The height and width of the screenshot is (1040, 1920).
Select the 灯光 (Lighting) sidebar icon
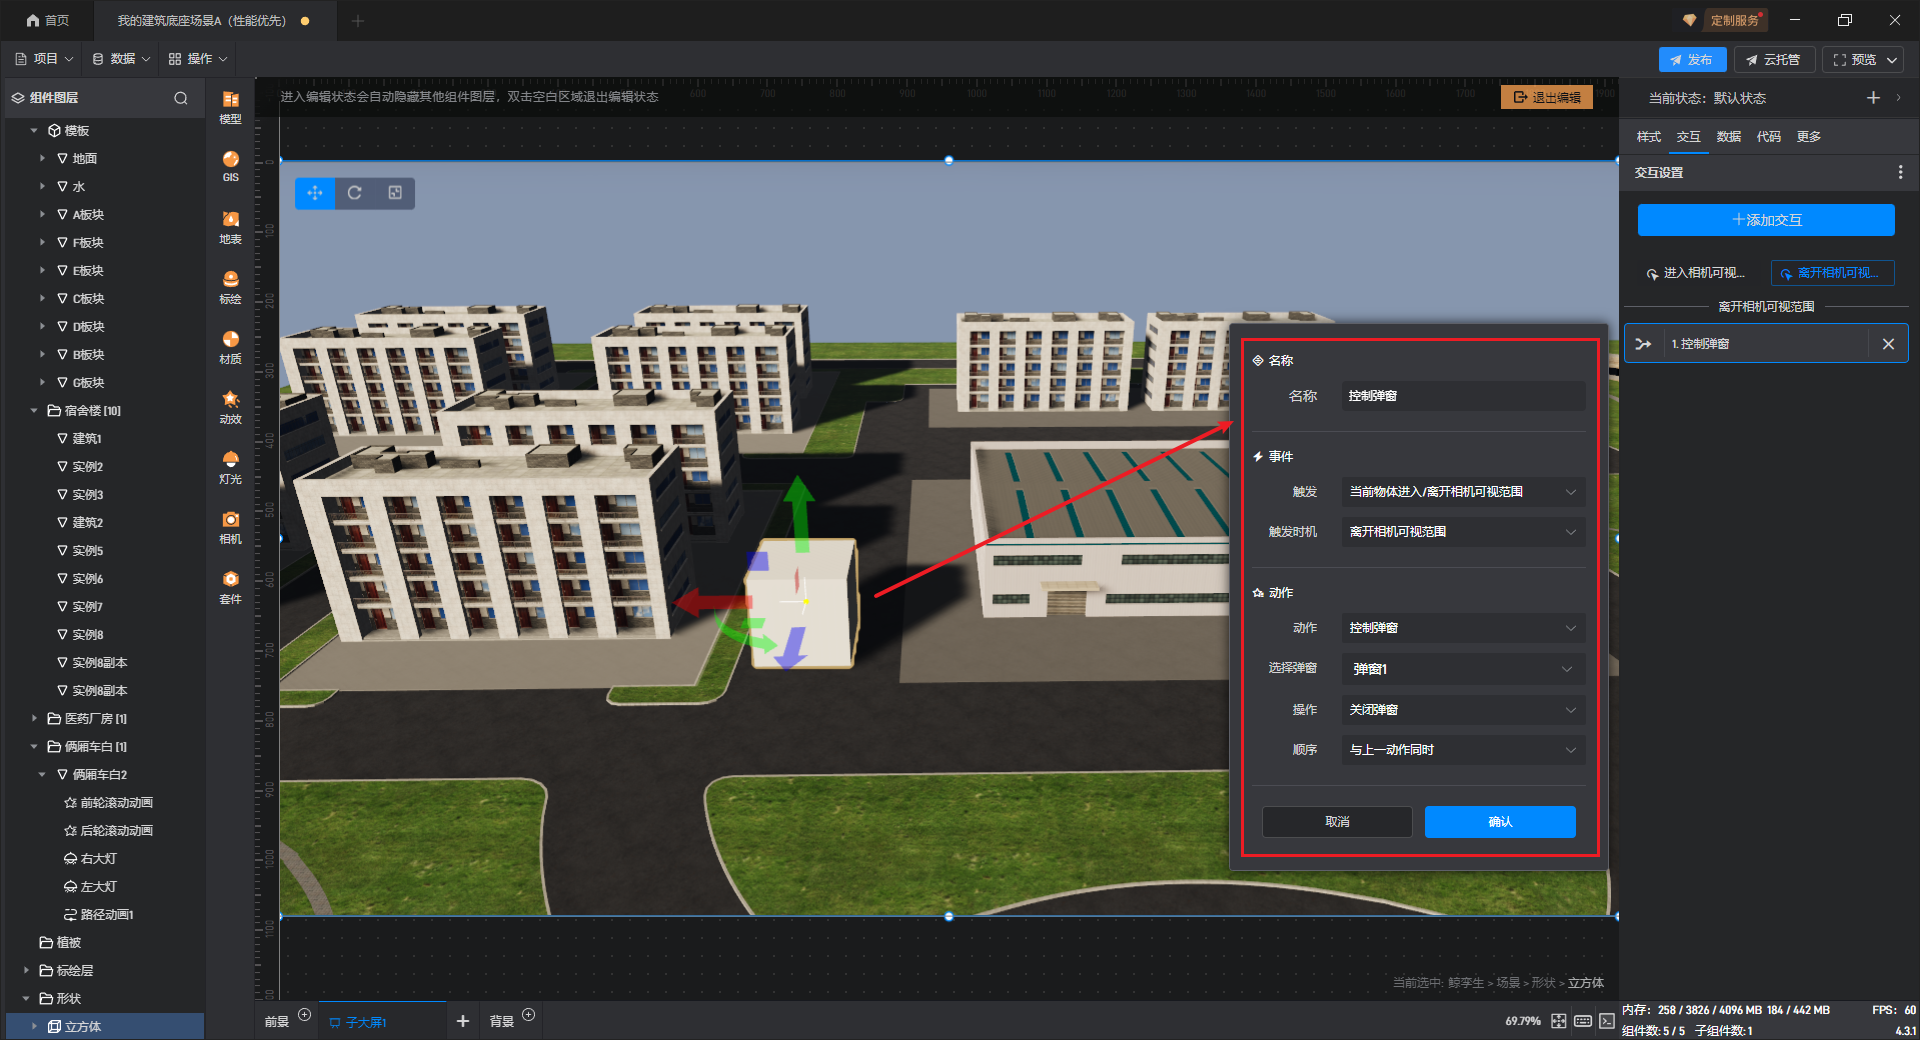click(x=230, y=466)
